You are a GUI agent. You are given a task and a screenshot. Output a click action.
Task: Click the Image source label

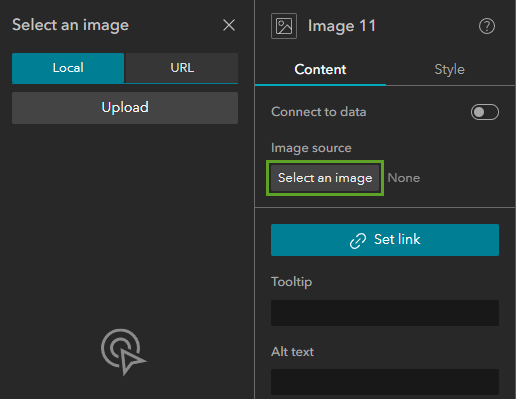(311, 148)
